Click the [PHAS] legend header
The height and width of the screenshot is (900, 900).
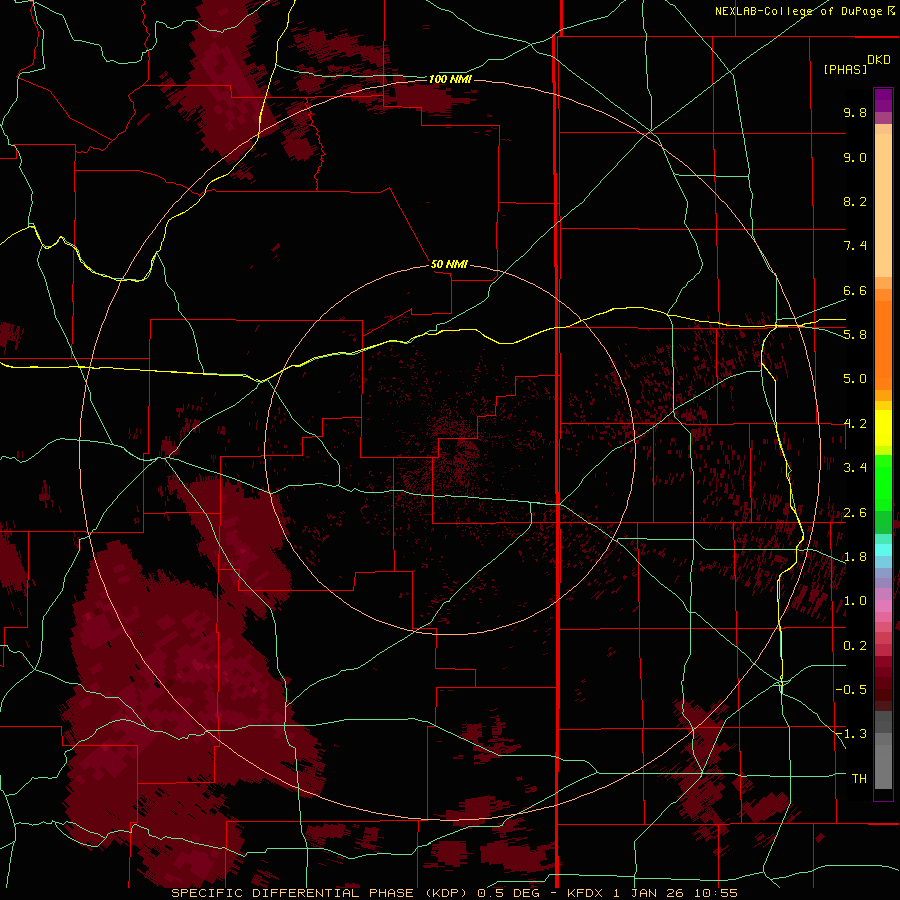(844, 69)
